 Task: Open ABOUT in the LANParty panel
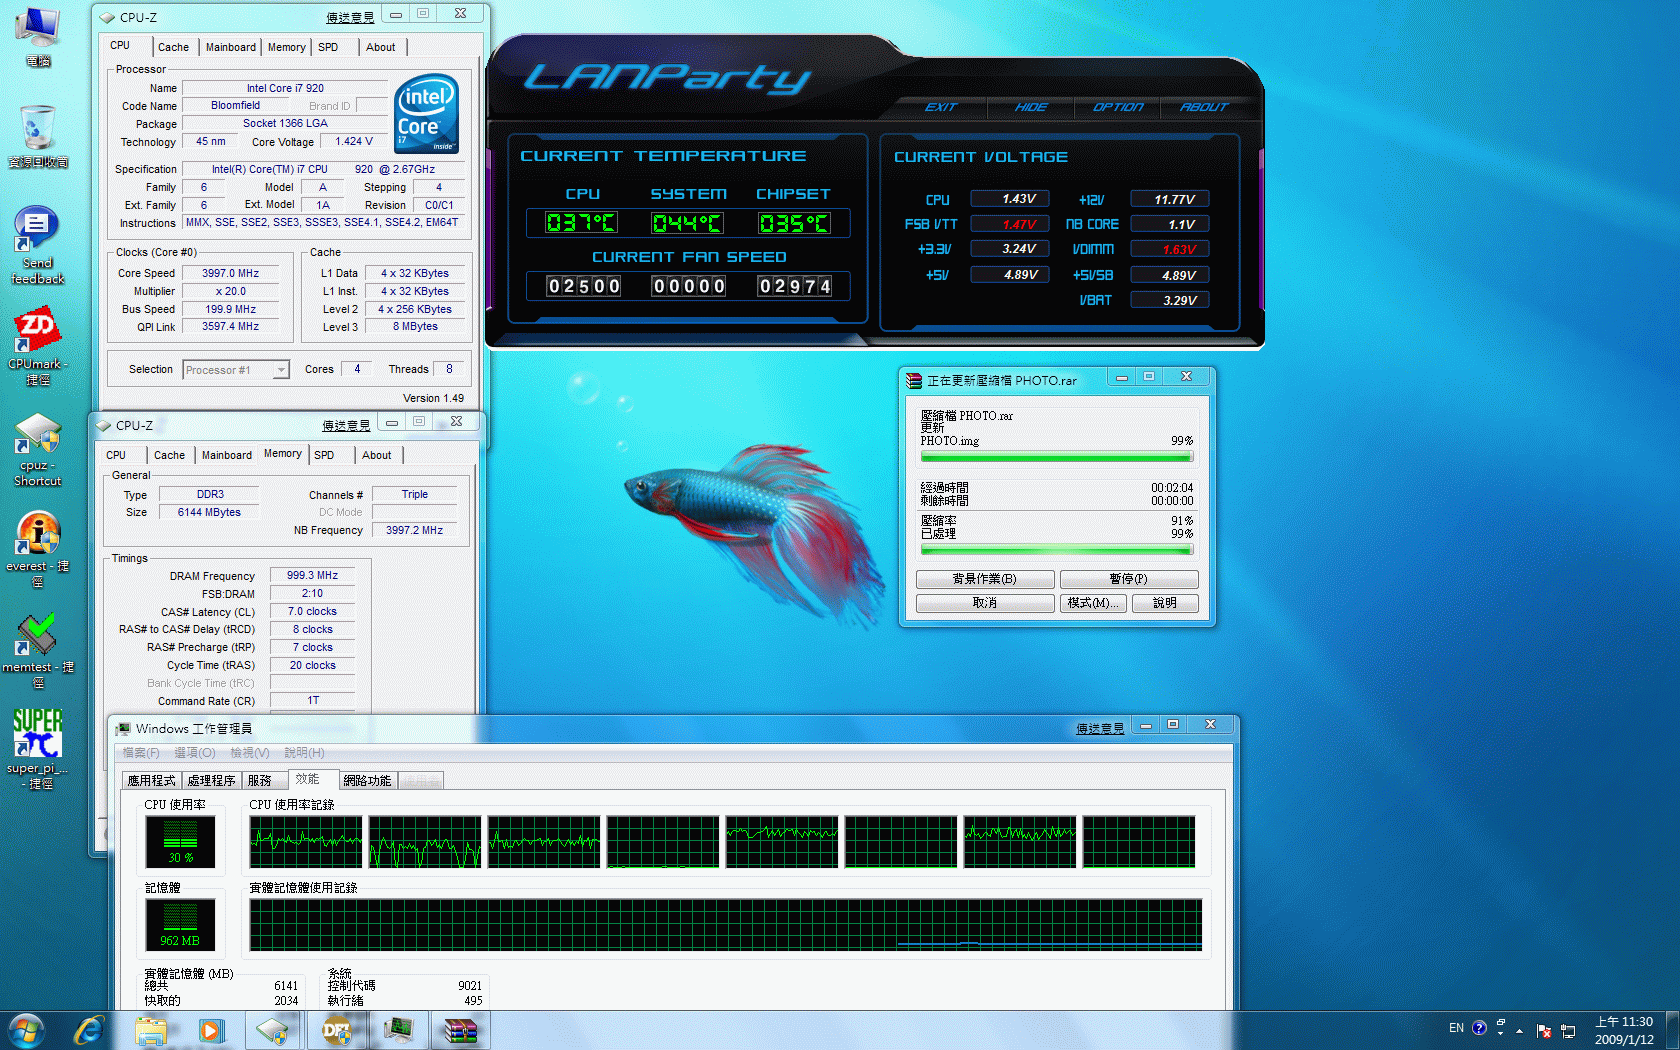(x=1204, y=107)
